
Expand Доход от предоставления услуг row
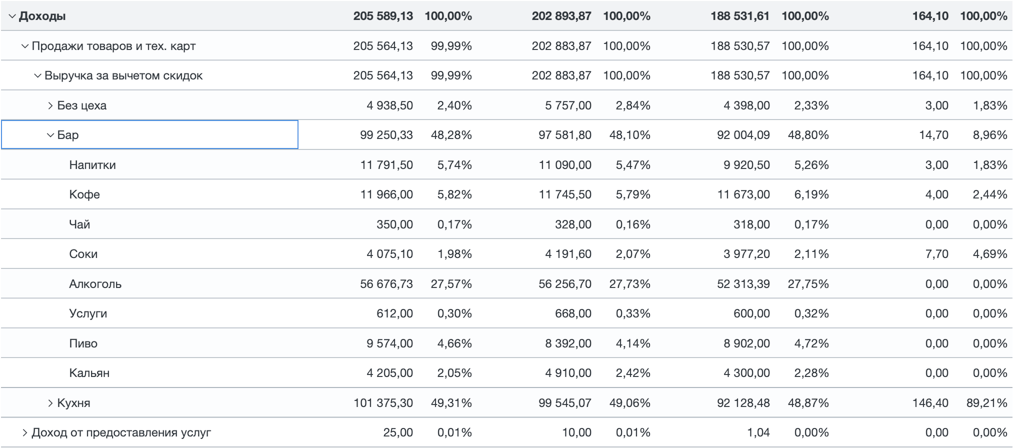[25, 433]
